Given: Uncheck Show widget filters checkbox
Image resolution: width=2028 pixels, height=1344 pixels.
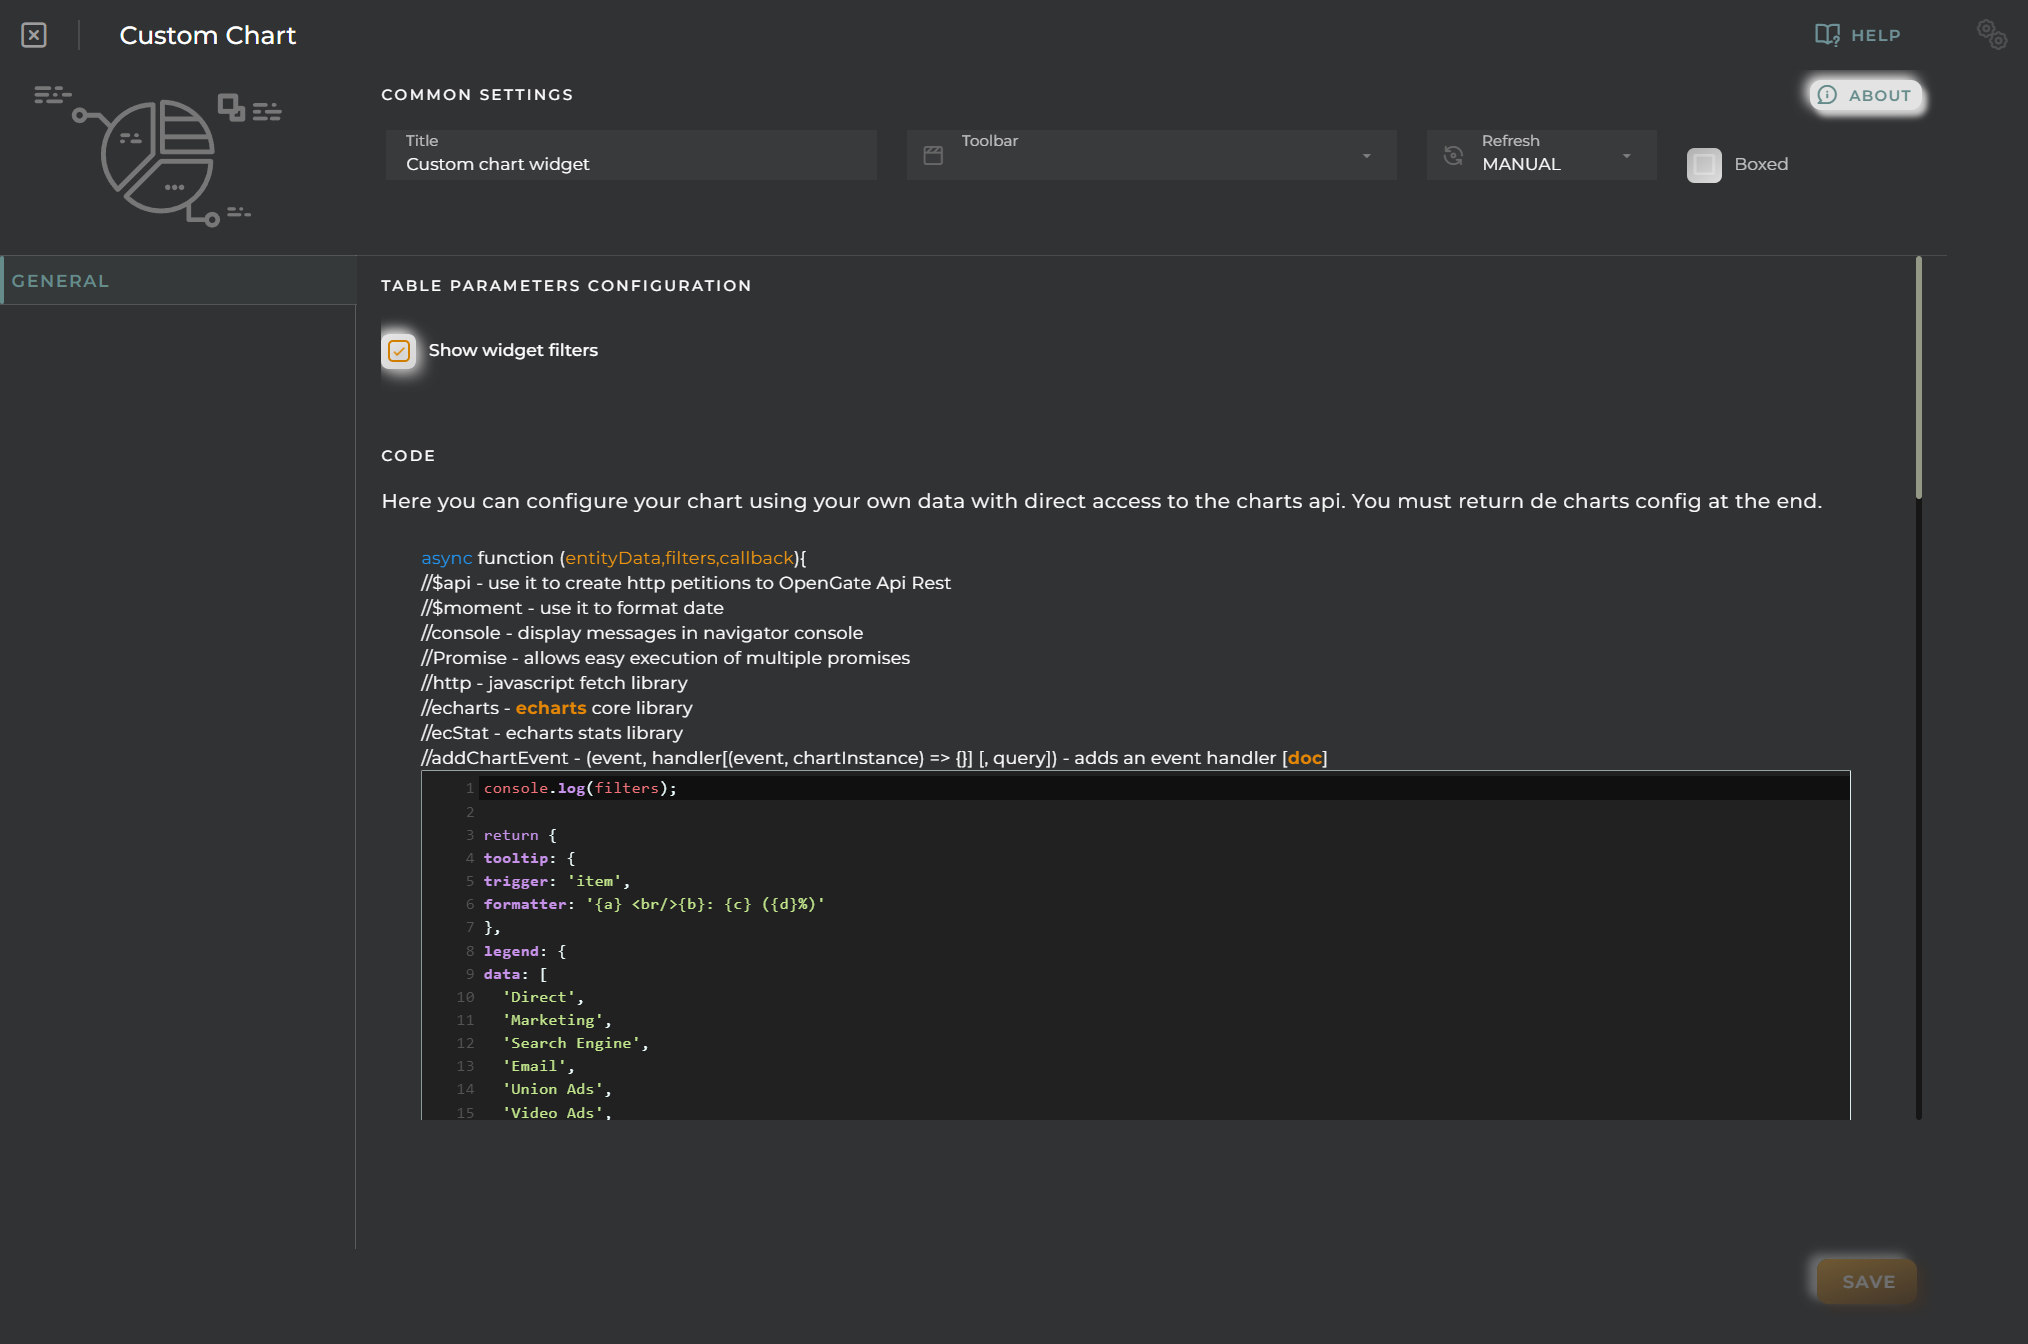Looking at the screenshot, I should click(399, 351).
